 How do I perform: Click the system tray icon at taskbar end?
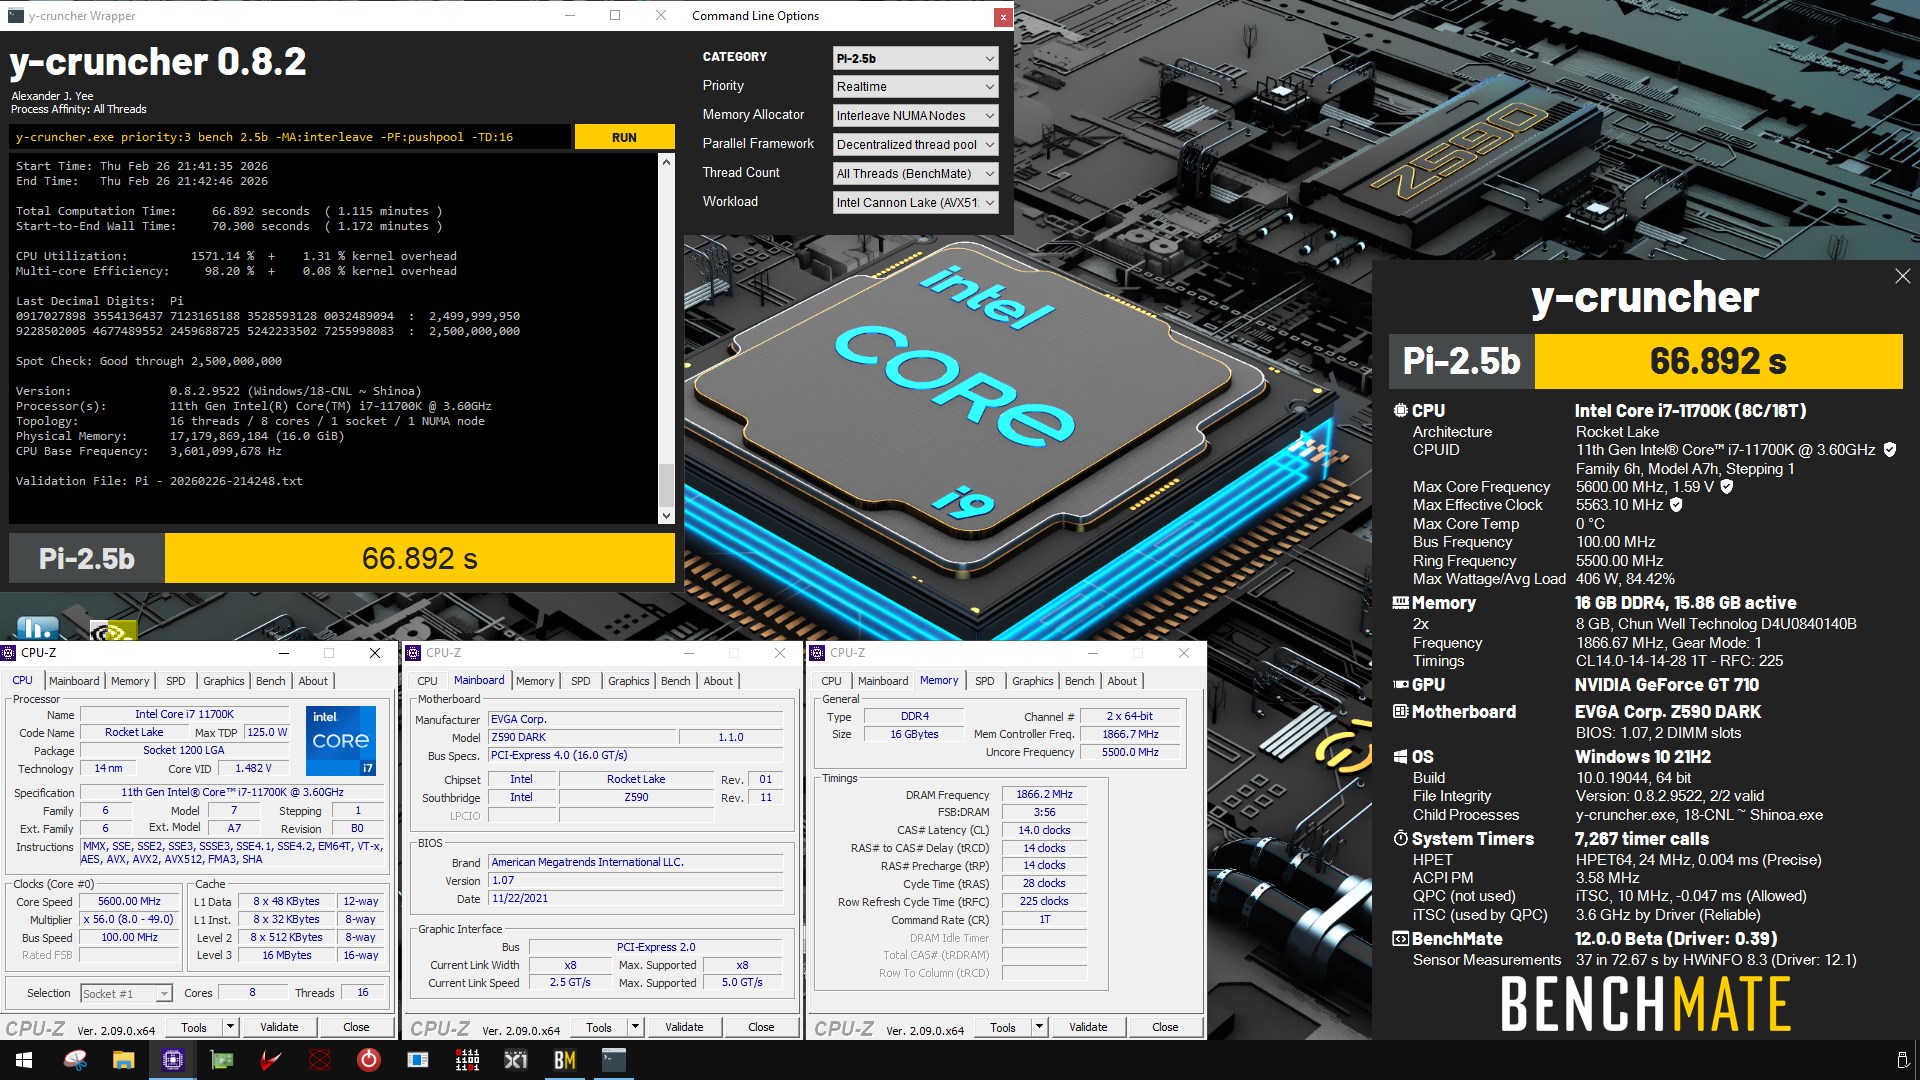tap(1902, 1060)
